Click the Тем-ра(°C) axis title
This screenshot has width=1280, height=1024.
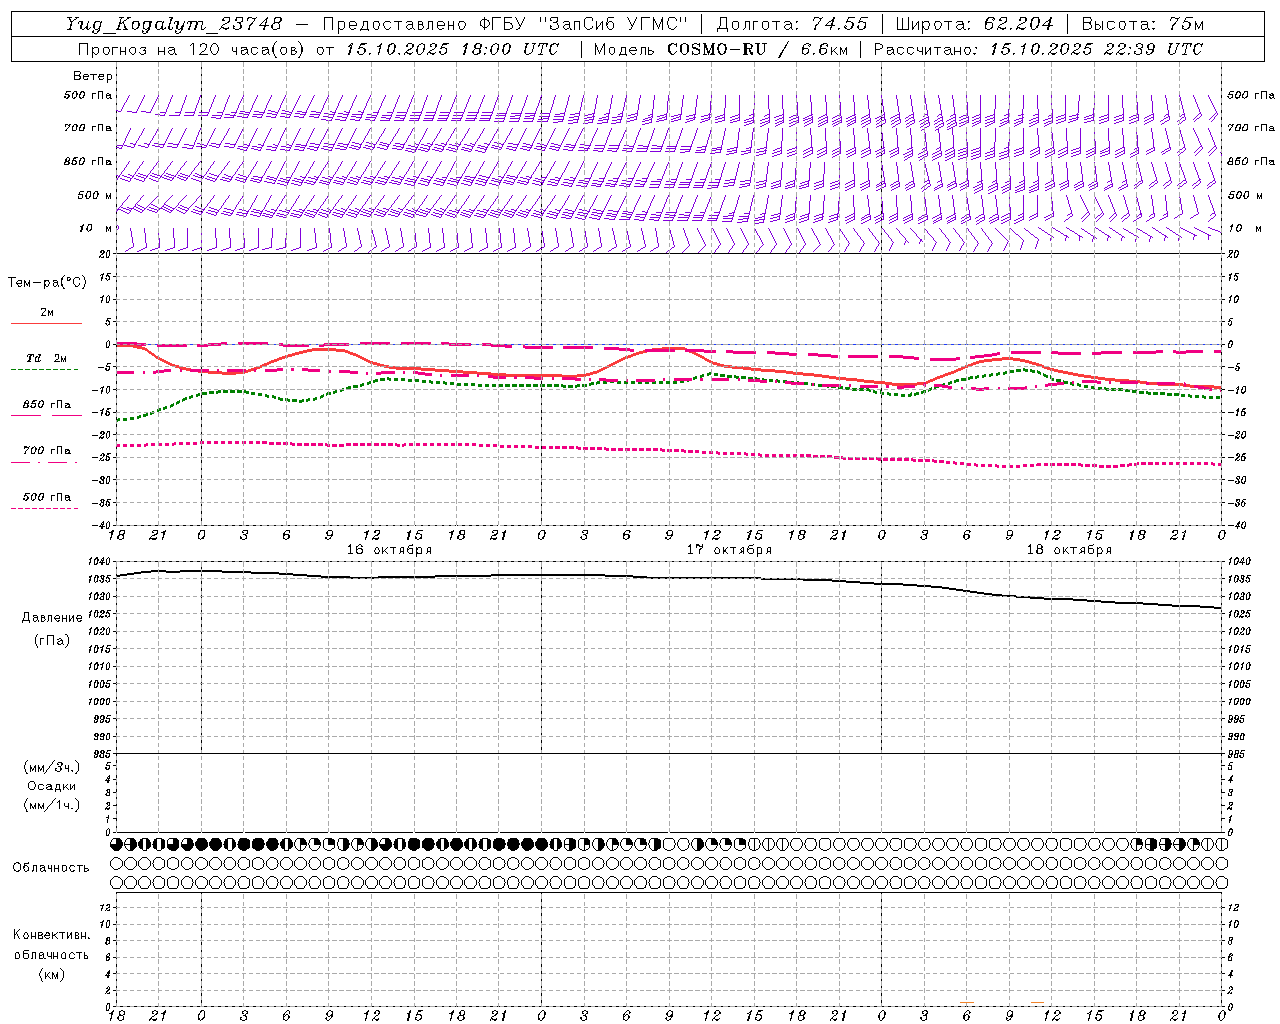pos(47,283)
